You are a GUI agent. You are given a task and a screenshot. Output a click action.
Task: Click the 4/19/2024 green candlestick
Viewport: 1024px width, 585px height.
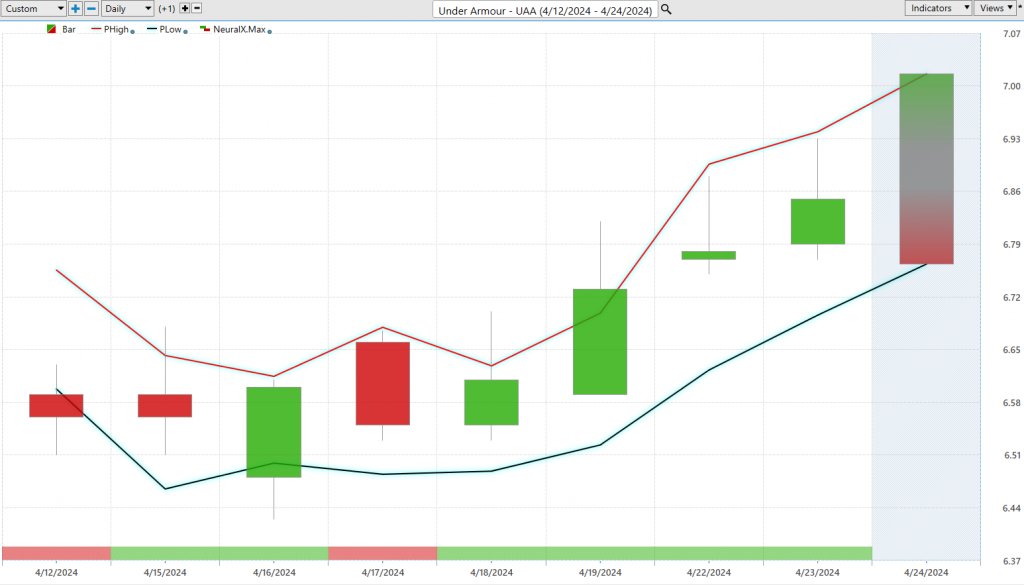600,341
